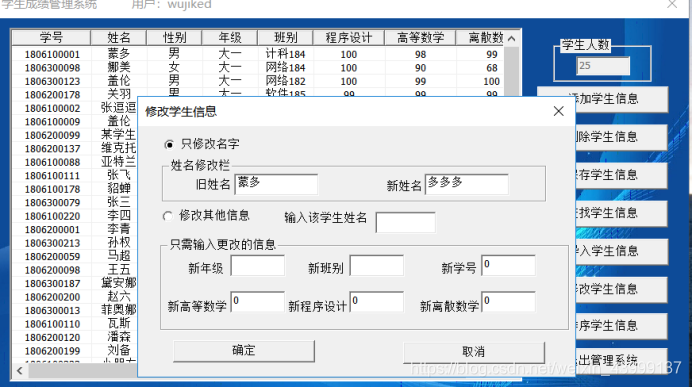Screen dimensions: 692x387
Task: Click the 保存学生信息 button in main window
Action: point(622,175)
